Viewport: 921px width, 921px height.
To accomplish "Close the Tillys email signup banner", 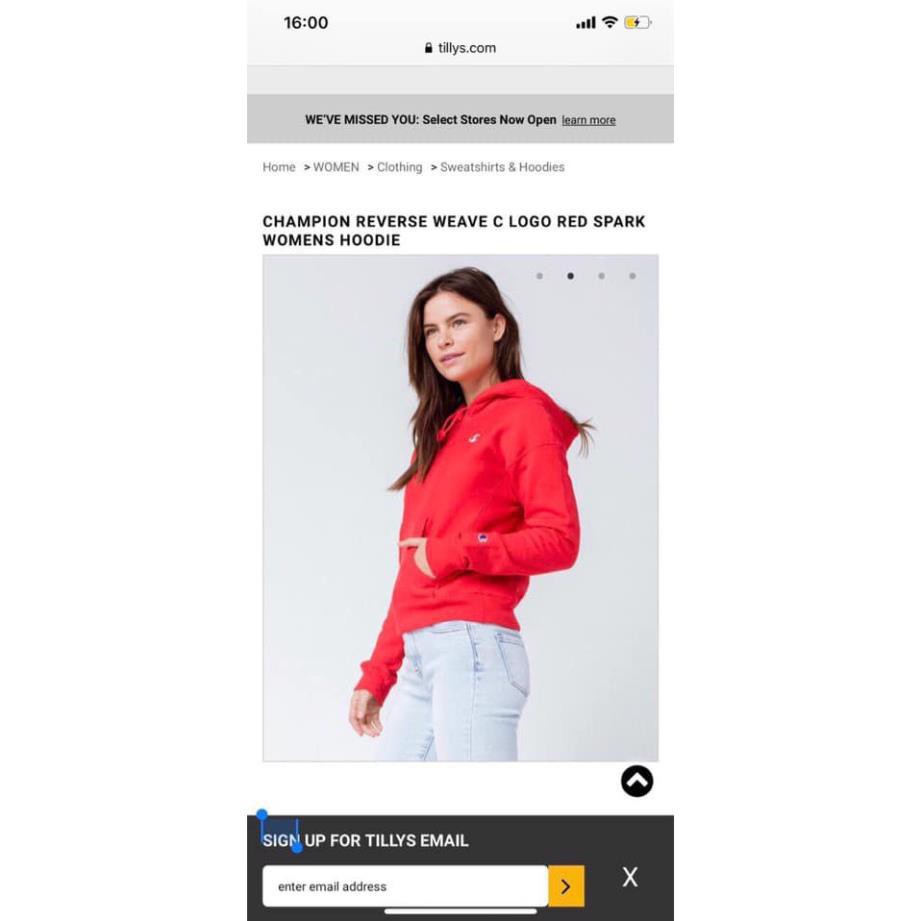I will pyautogui.click(x=630, y=877).
